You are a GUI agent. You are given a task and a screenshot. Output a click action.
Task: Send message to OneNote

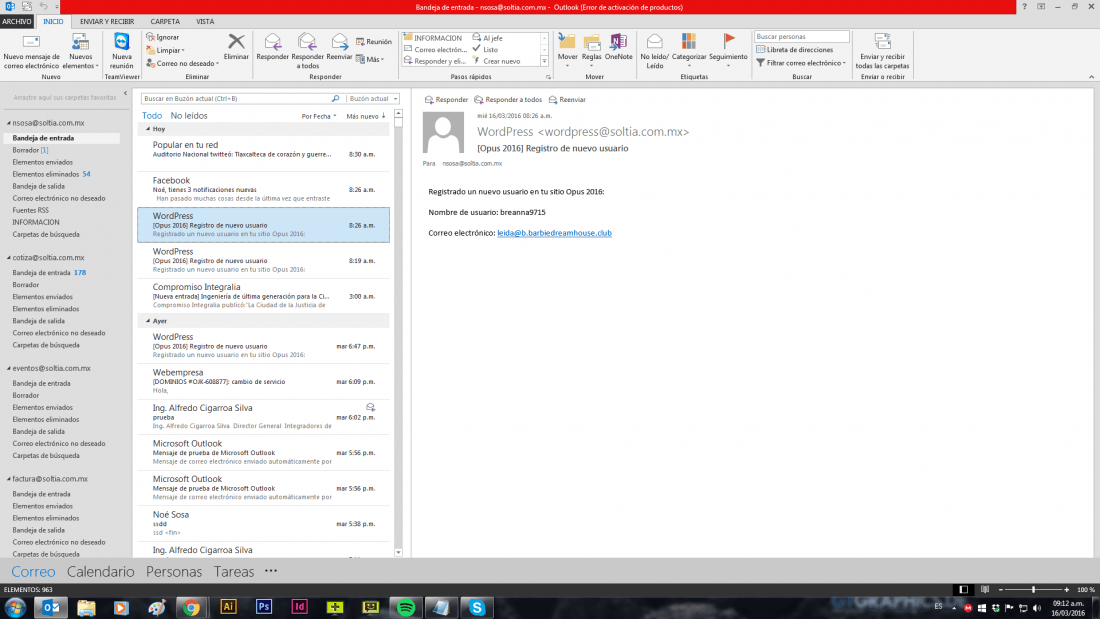tap(618, 47)
